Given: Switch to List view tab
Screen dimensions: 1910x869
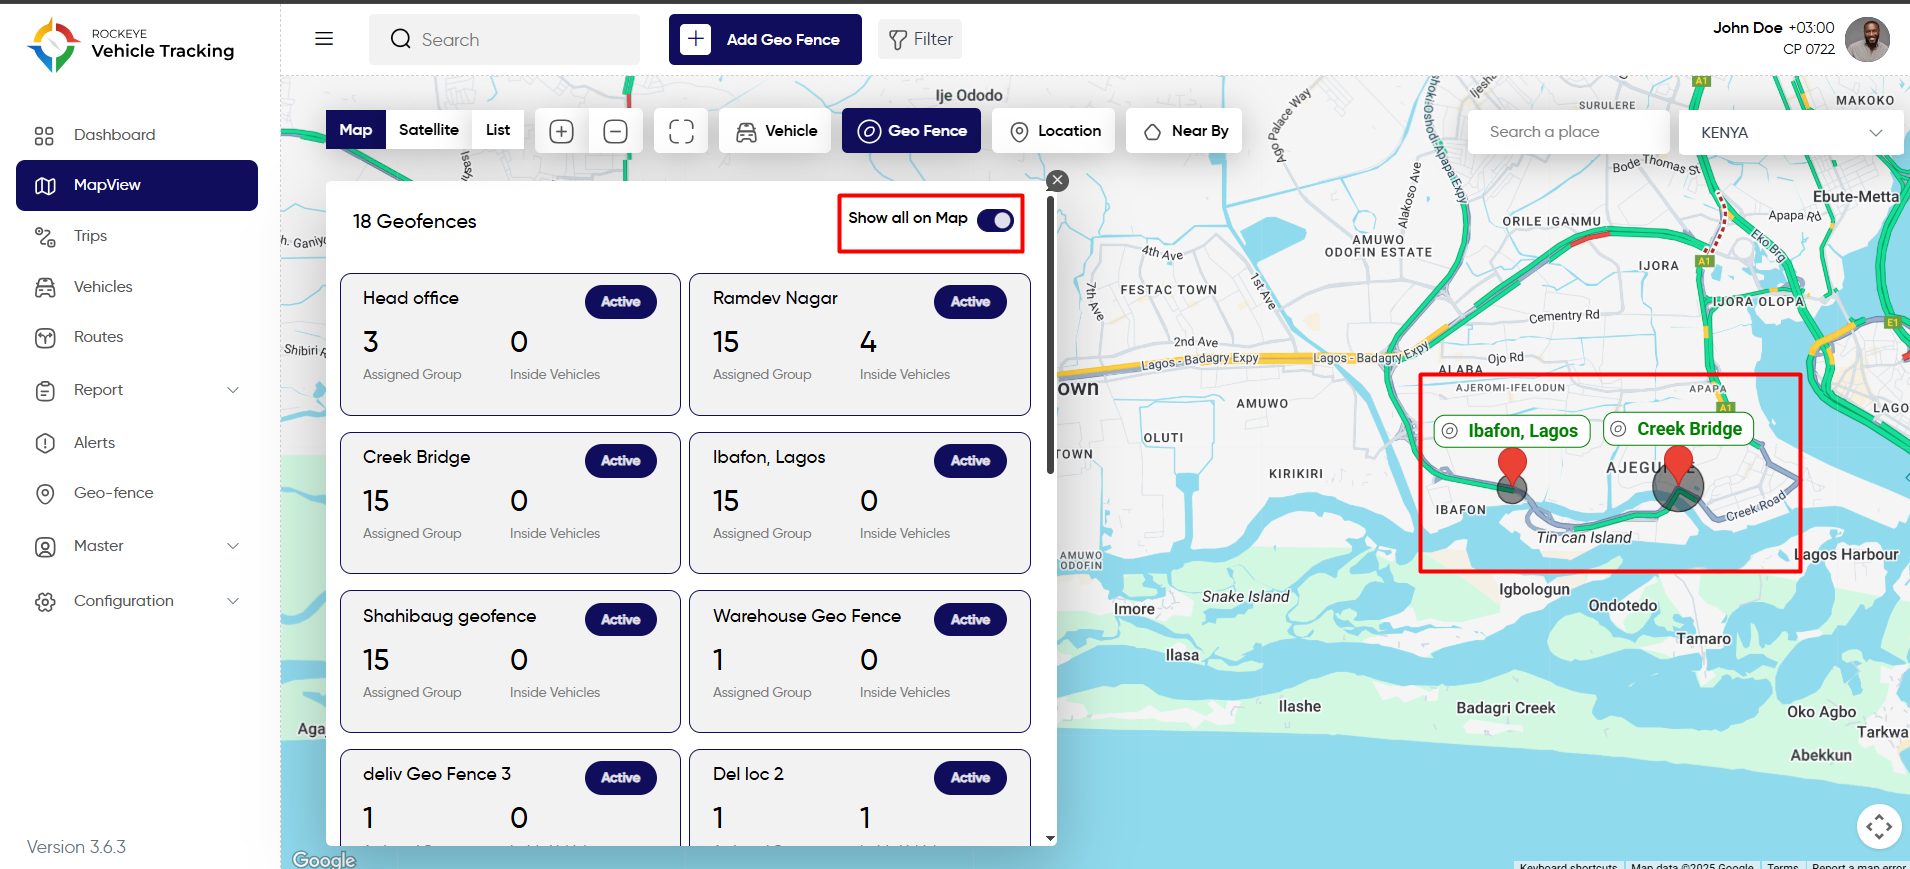Looking at the screenshot, I should [498, 130].
